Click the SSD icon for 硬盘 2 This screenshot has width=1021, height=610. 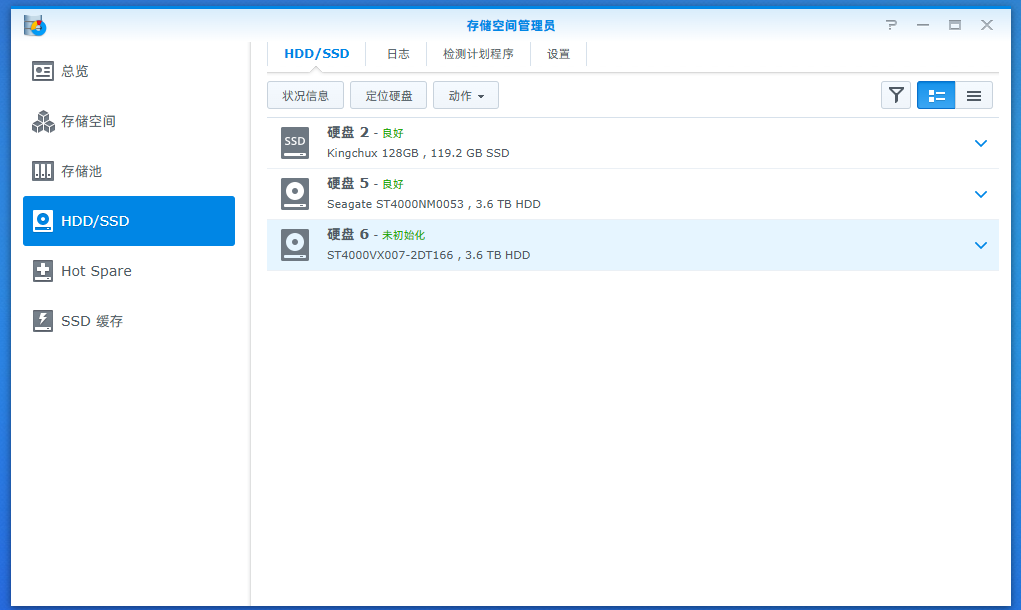tap(295, 143)
